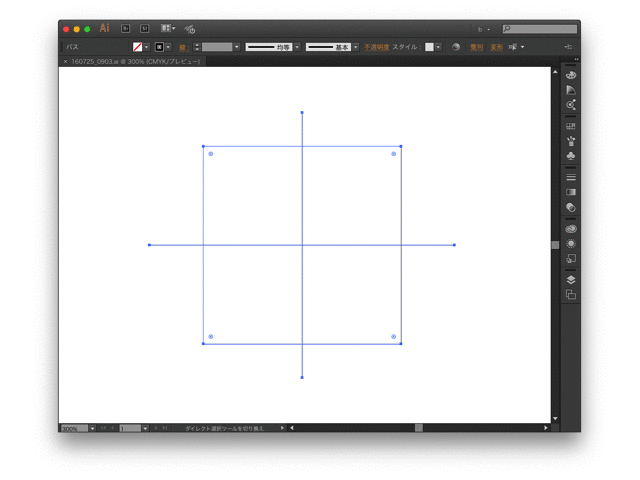Select the vertical line's top endpoint

[302, 112]
